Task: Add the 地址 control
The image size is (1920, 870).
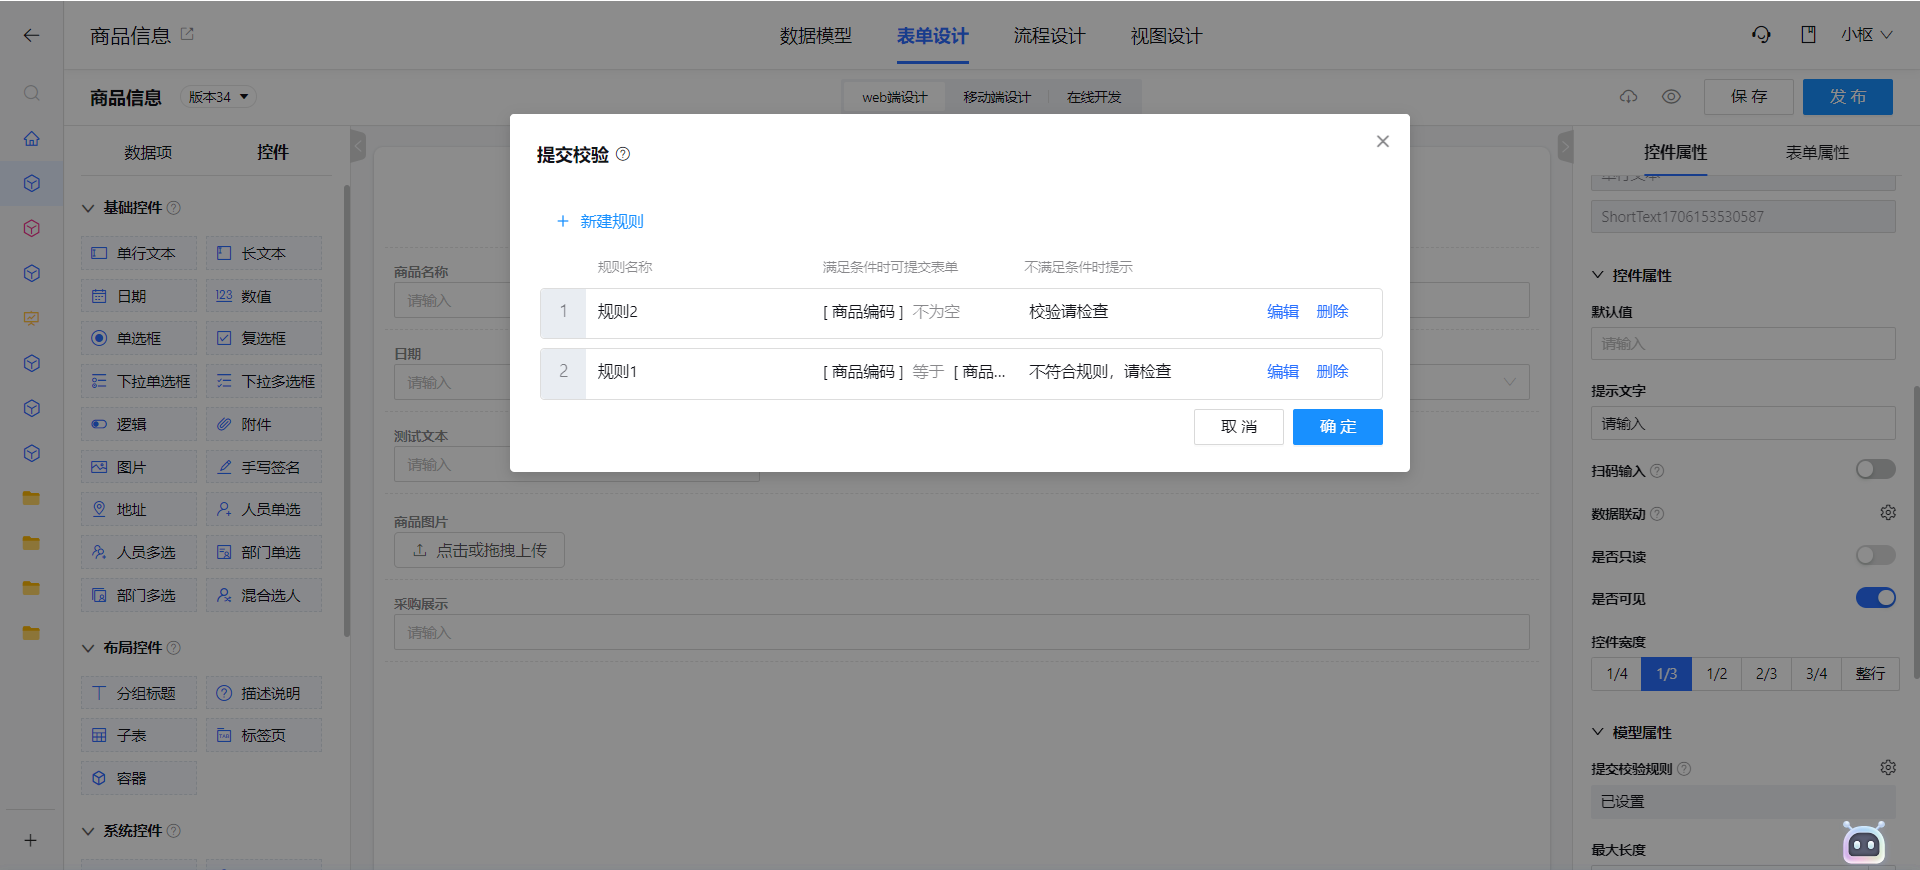Action: (139, 509)
